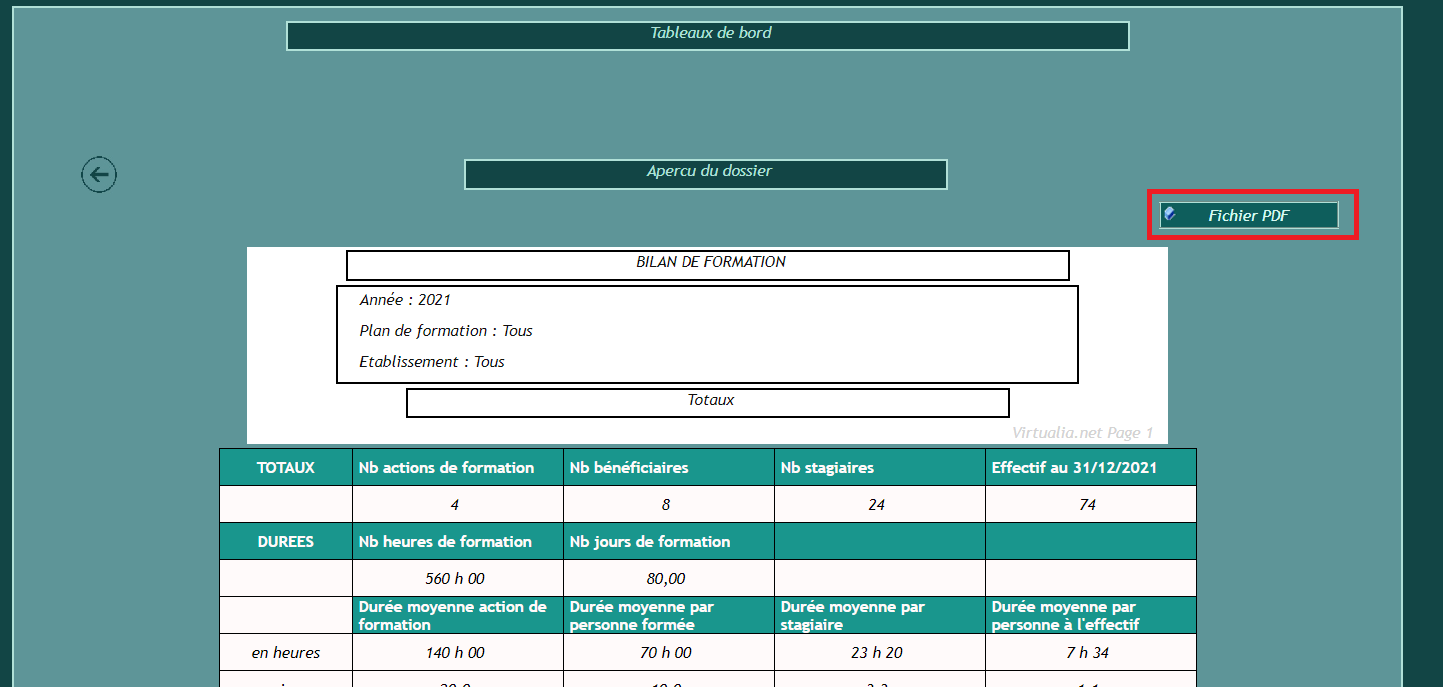Click the small icon on Fichier PDF button
This screenshot has width=1443, height=687.
[1170, 214]
